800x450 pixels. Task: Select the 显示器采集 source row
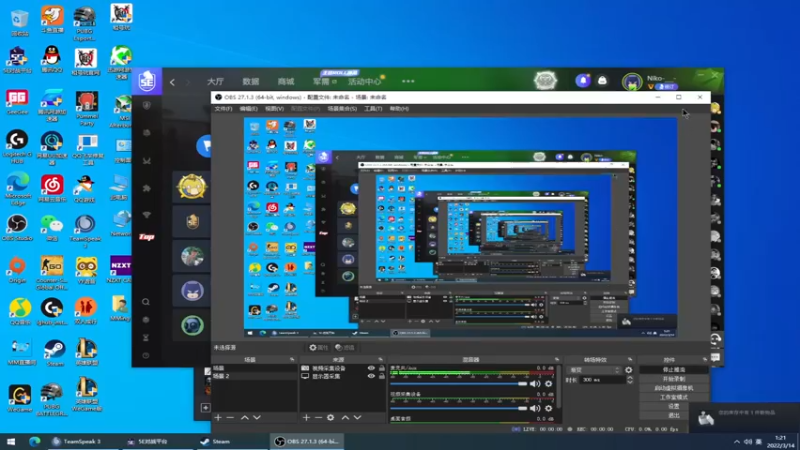pyautogui.click(x=343, y=376)
